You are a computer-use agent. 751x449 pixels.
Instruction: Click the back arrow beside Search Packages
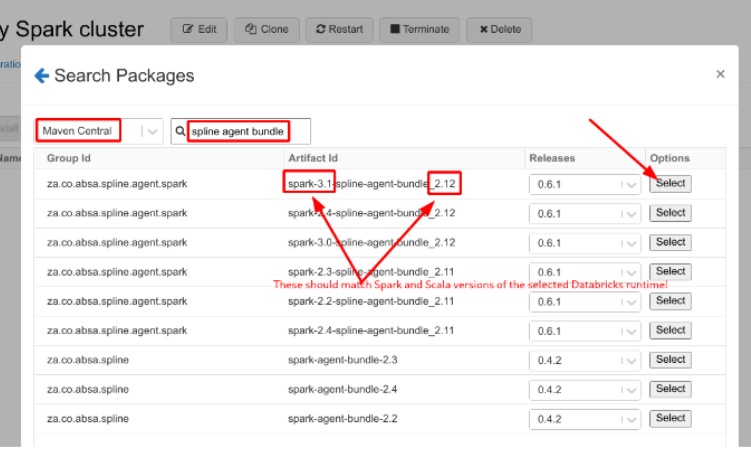[x=41, y=75]
